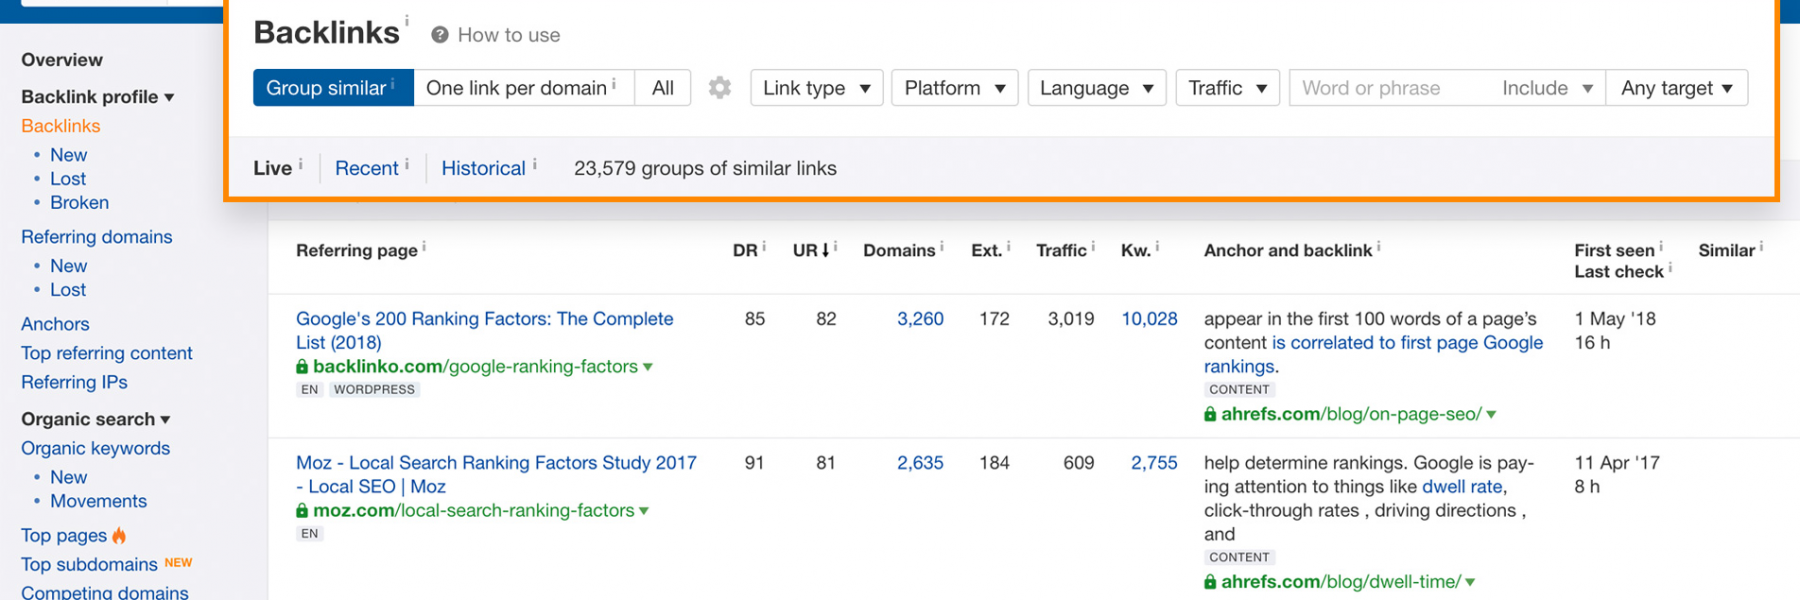Open Backlinks in the sidebar
The image size is (1800, 600).
coord(61,126)
